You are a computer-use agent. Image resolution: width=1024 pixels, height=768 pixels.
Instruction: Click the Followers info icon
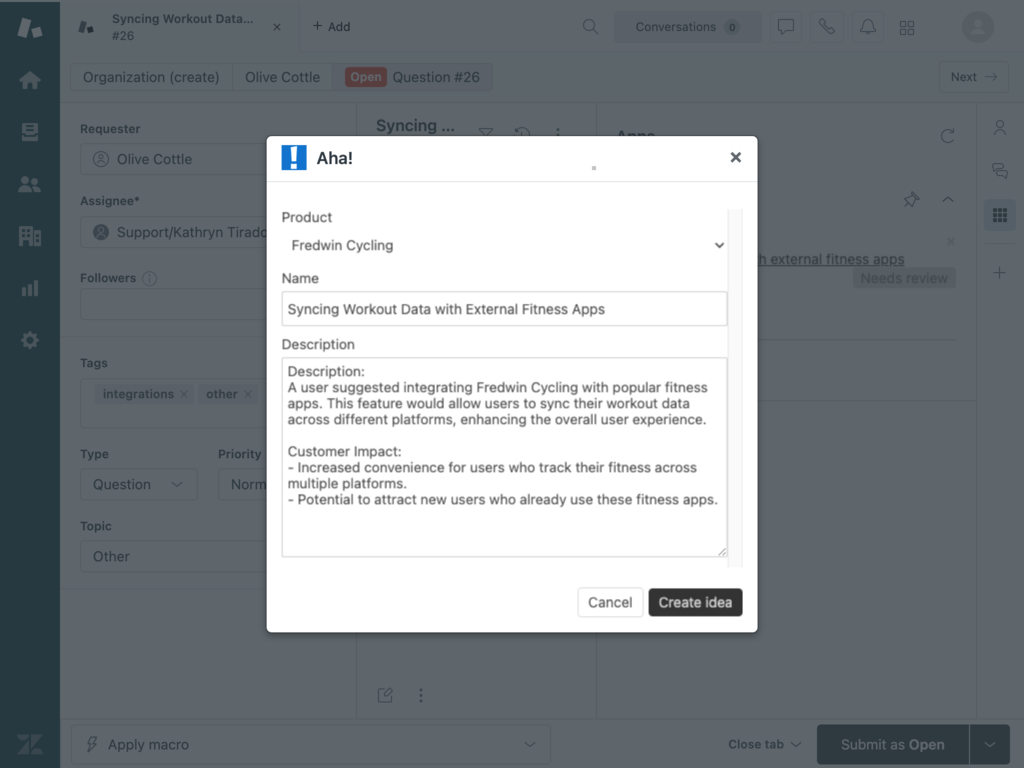pos(150,278)
